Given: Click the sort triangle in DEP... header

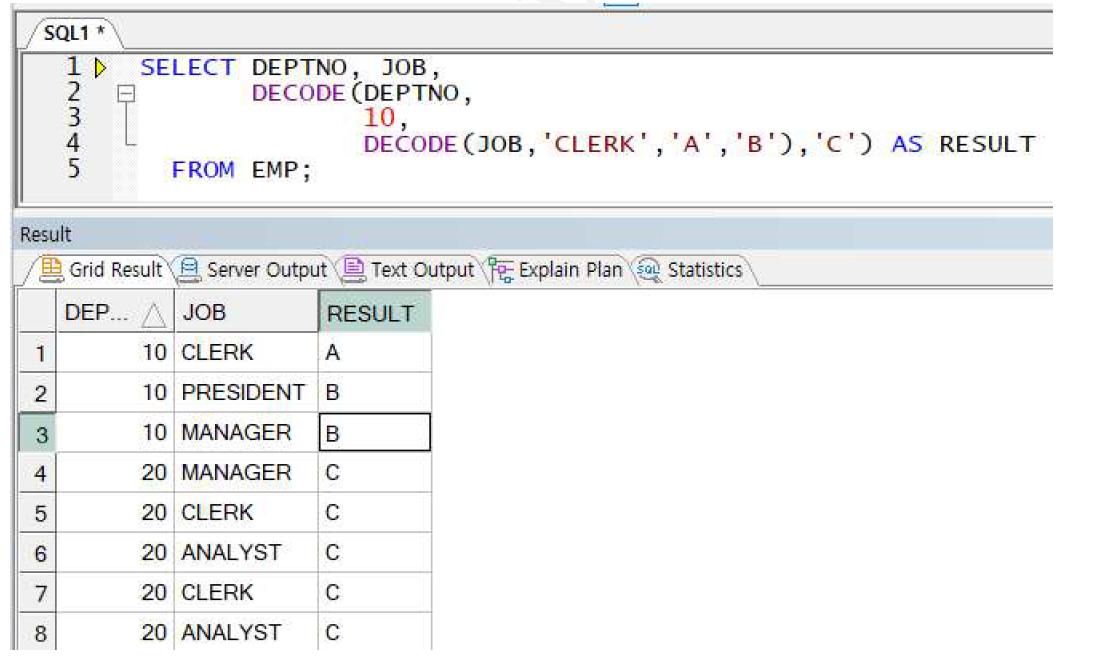Looking at the screenshot, I should point(153,314).
